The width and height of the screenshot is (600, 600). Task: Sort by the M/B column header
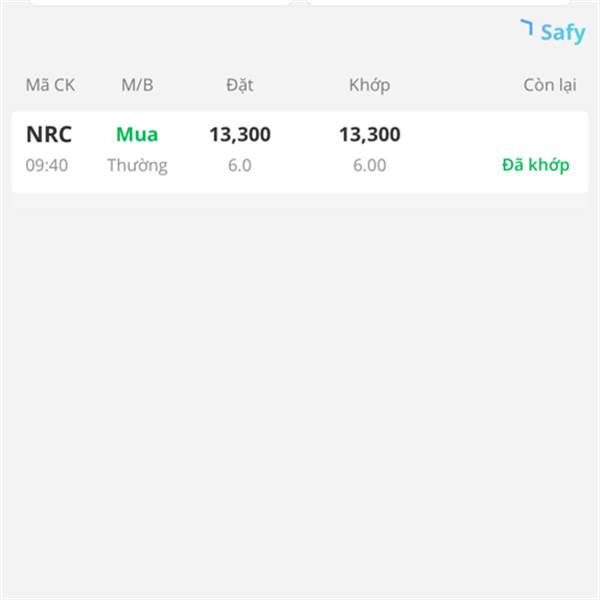coord(137,85)
